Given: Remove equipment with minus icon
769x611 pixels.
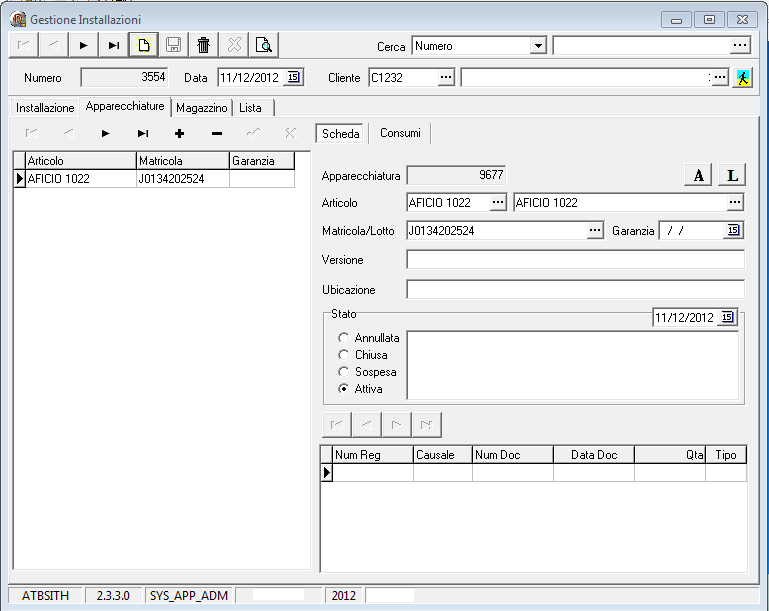Looking at the screenshot, I should [217, 133].
